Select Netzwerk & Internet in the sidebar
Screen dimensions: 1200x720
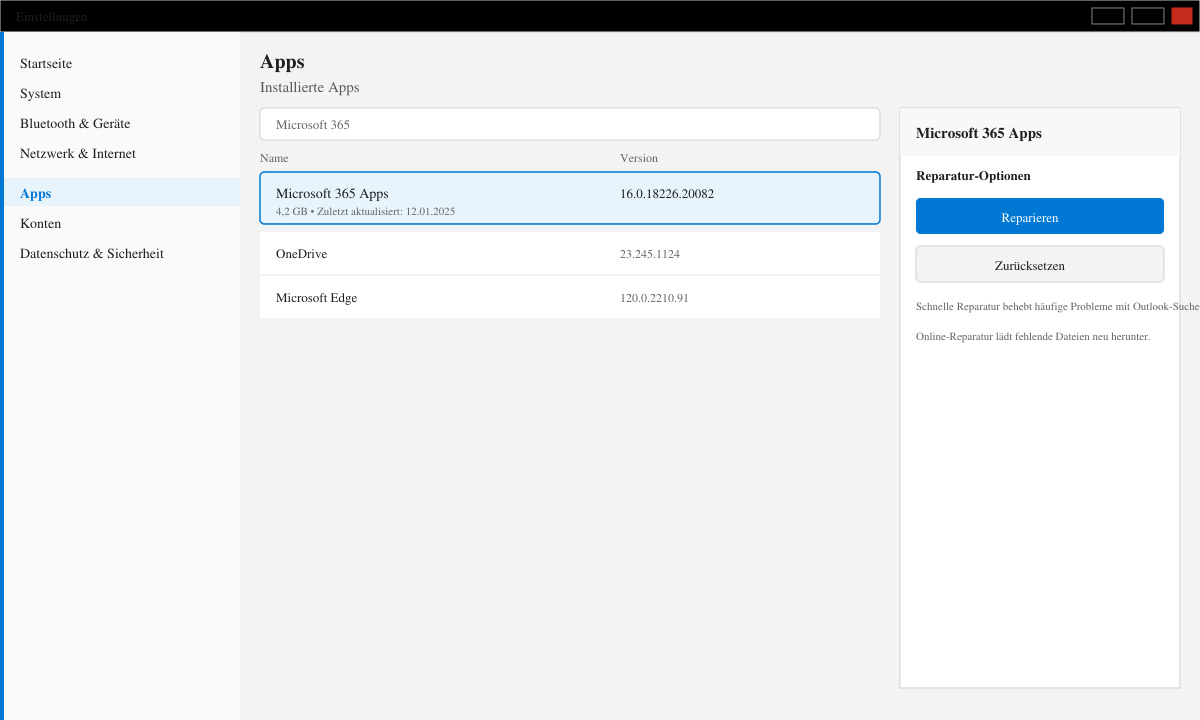coord(78,154)
